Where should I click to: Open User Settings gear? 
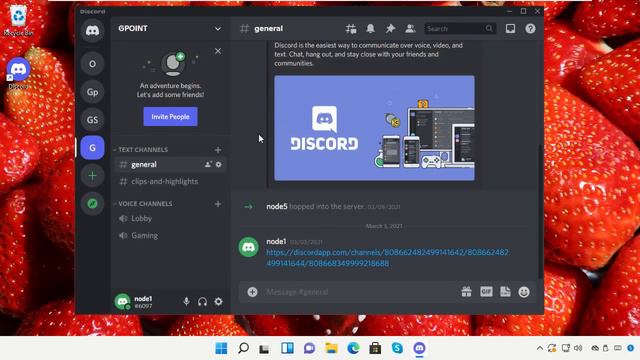coord(219,302)
